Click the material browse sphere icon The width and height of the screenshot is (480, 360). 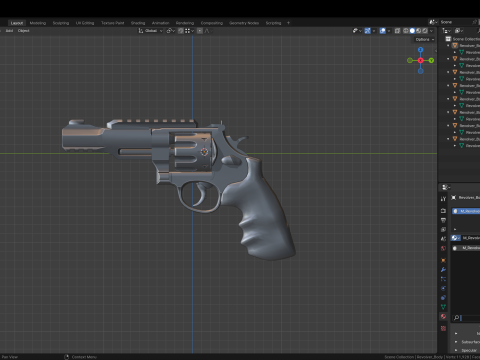(455, 238)
